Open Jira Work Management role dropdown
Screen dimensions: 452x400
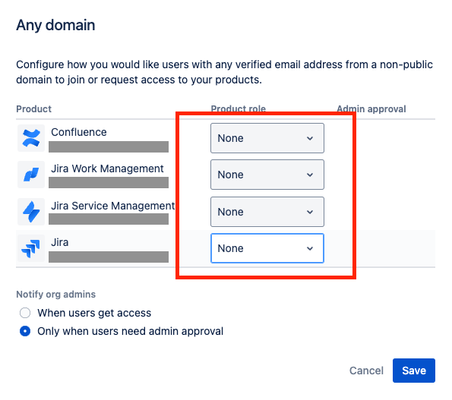tap(267, 175)
